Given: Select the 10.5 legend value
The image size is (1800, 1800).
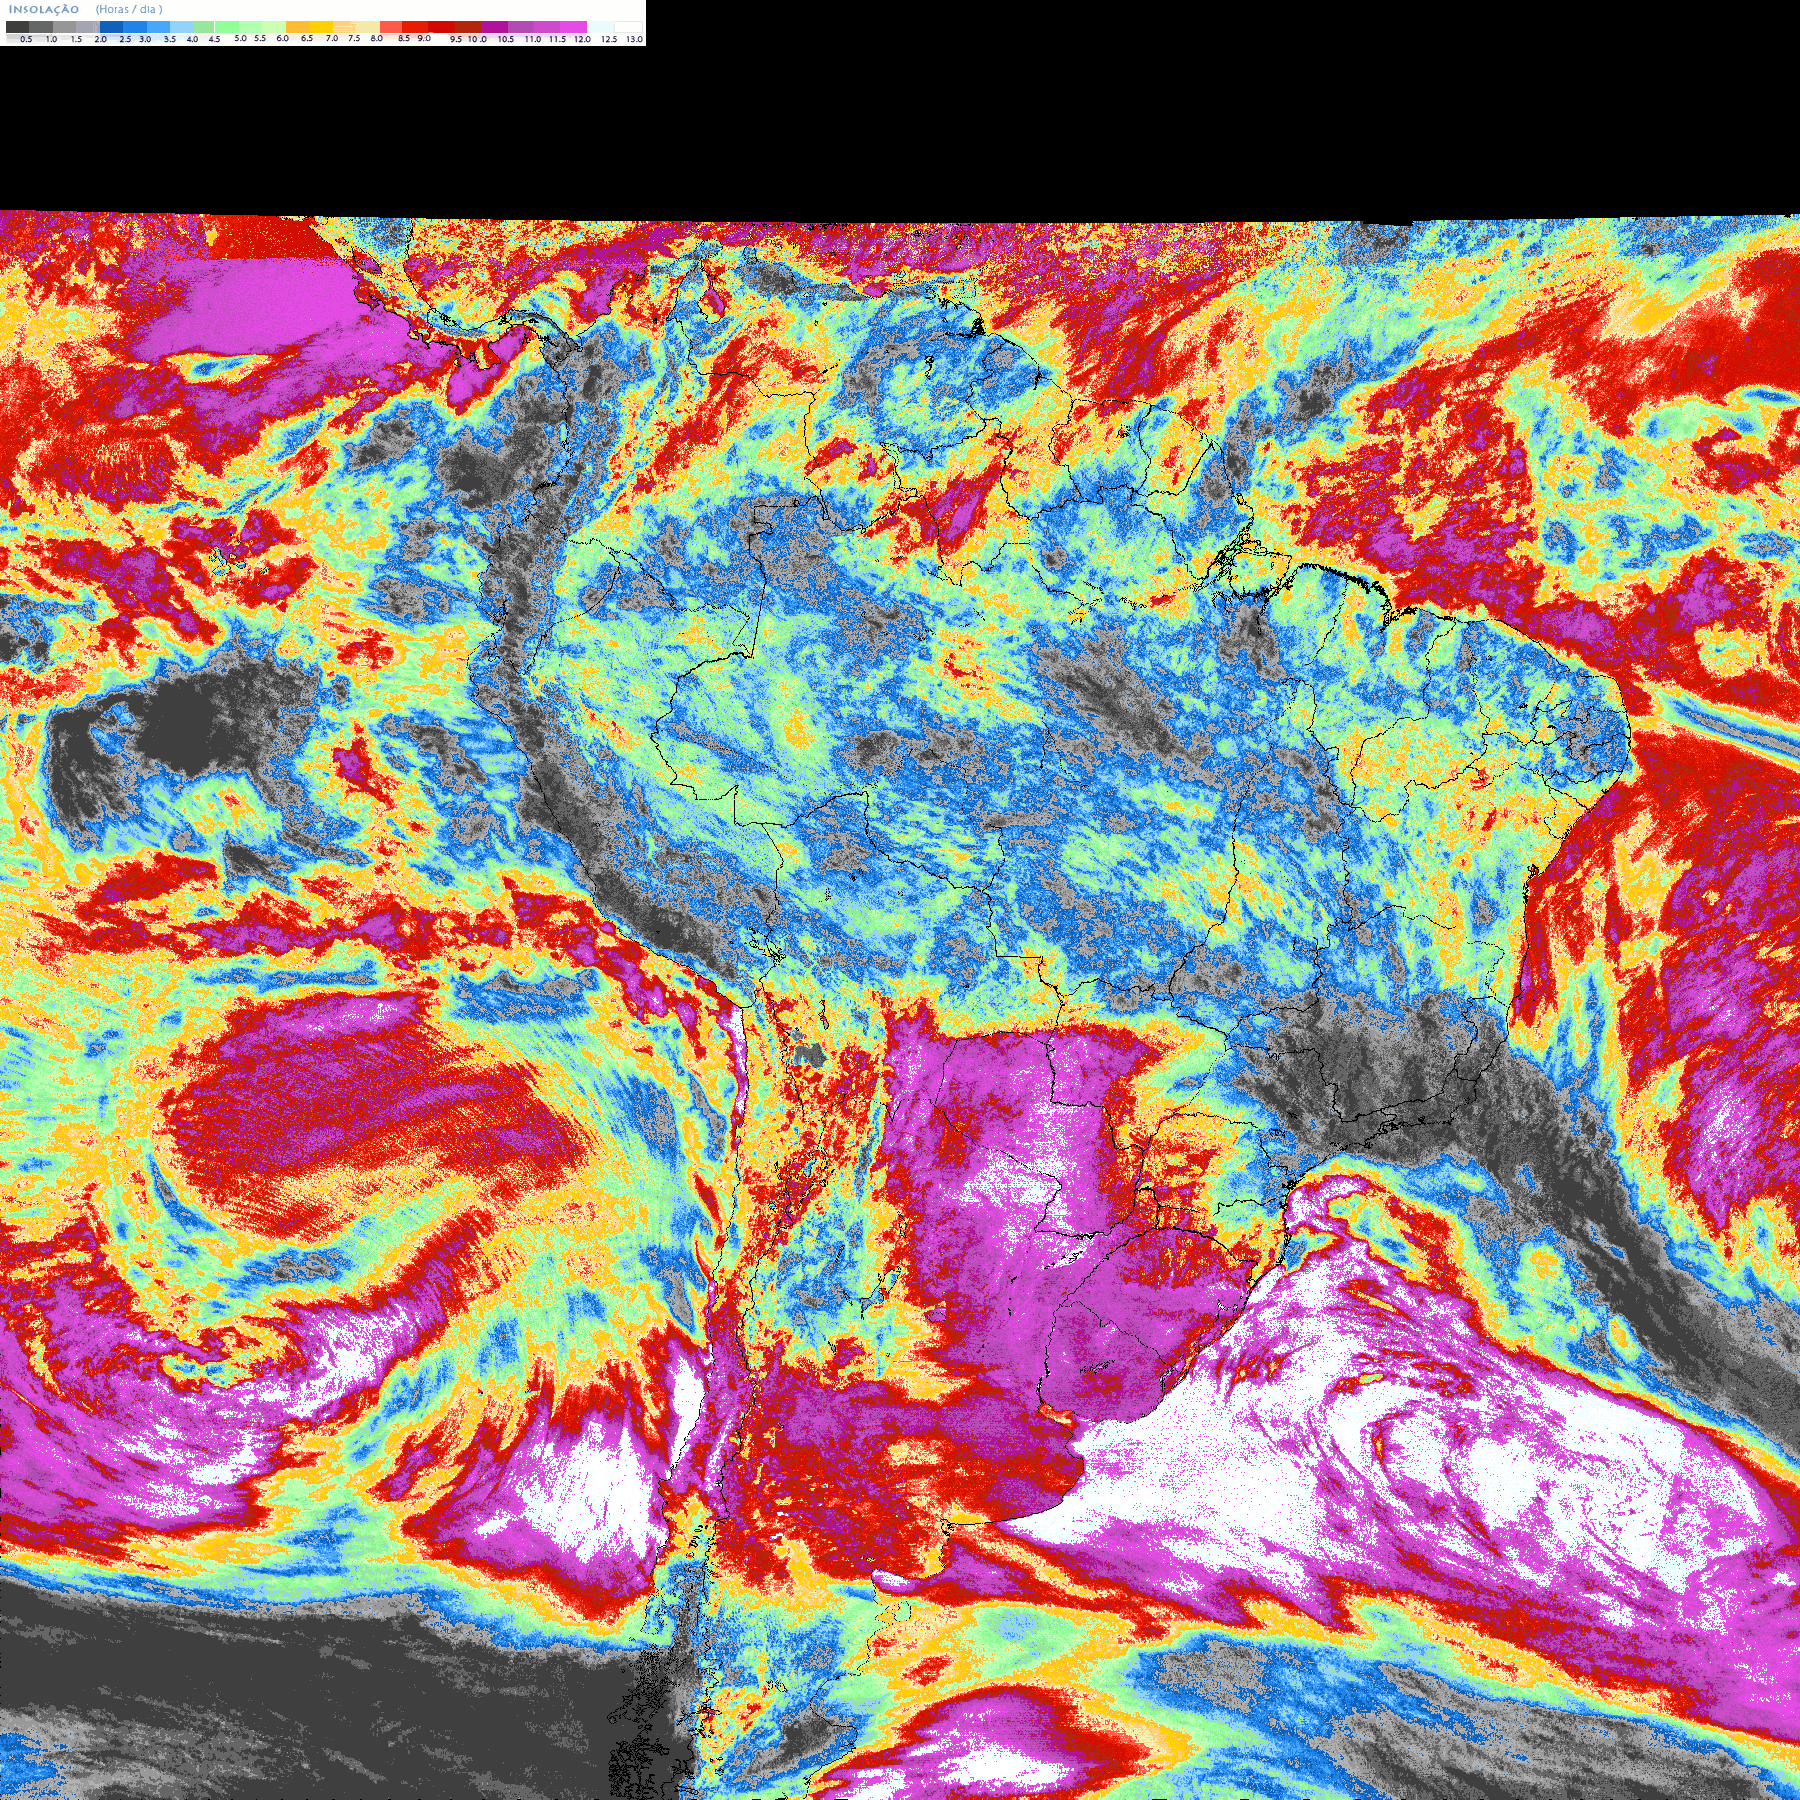Looking at the screenshot, I should [x=506, y=39].
